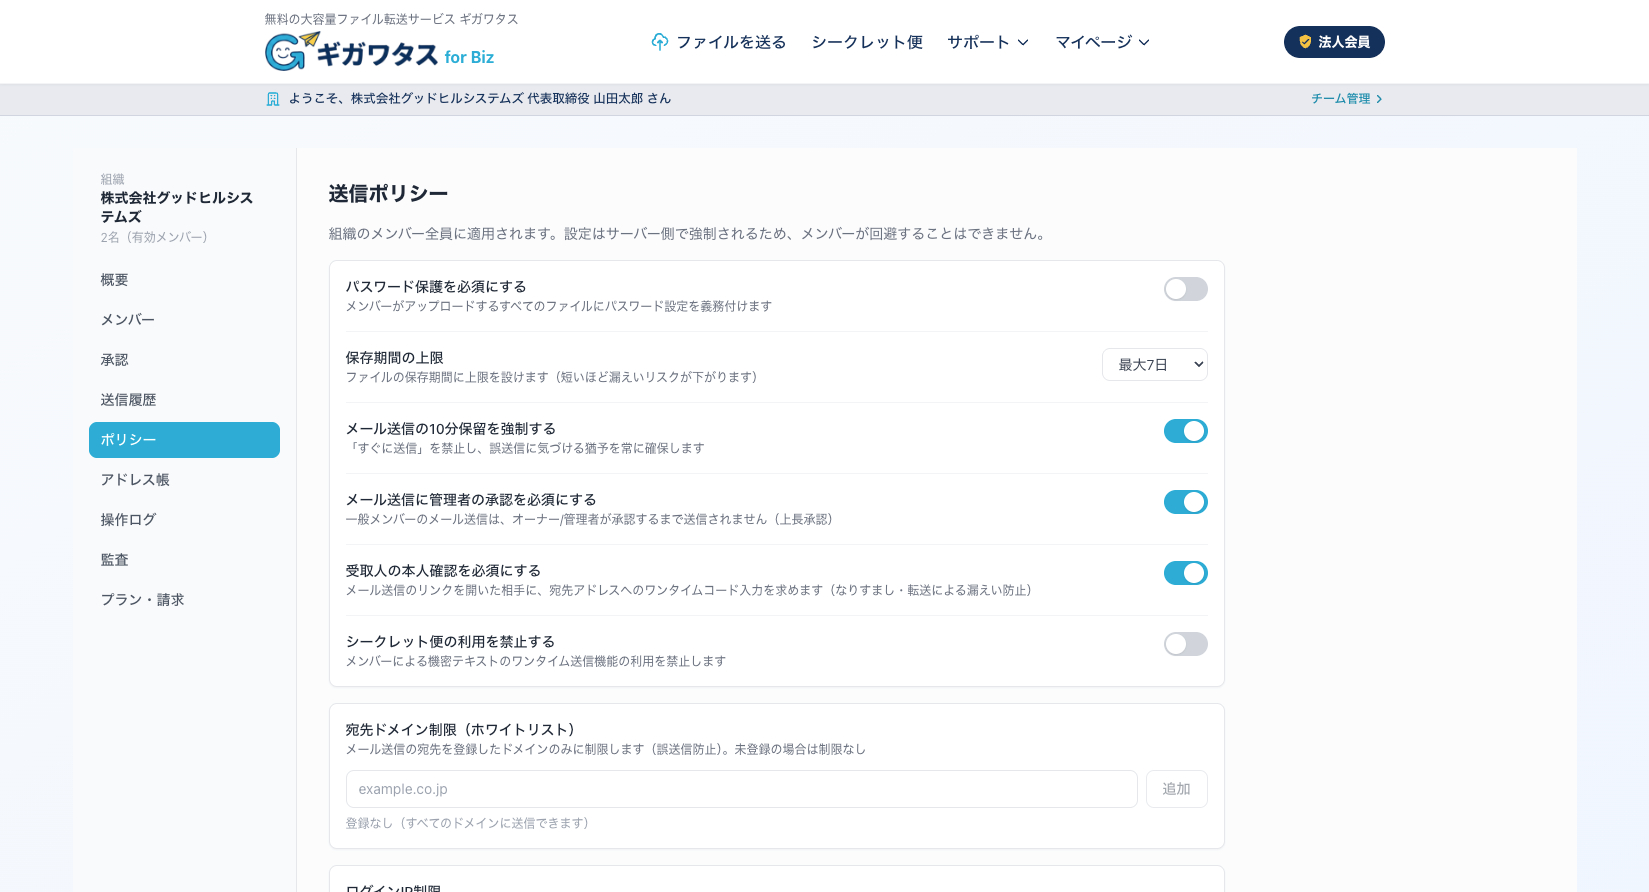Enable パスワード保護を必須にする toggle
Viewport: 1649px width, 892px height.
point(1185,289)
